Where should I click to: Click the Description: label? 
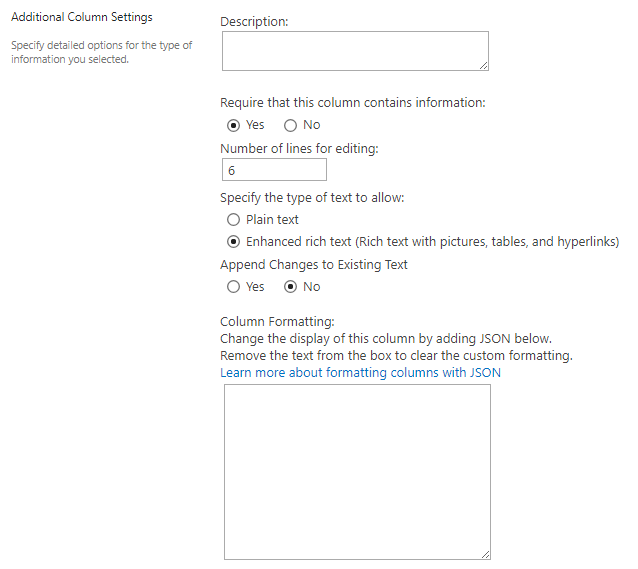[254, 22]
